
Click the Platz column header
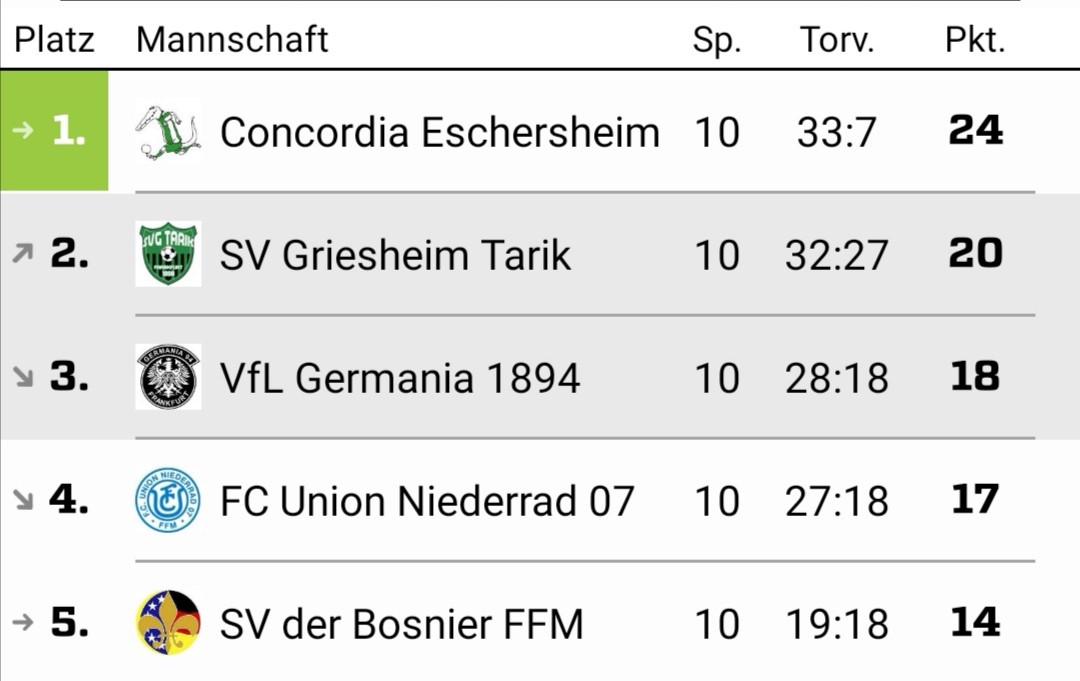[x=54, y=39]
